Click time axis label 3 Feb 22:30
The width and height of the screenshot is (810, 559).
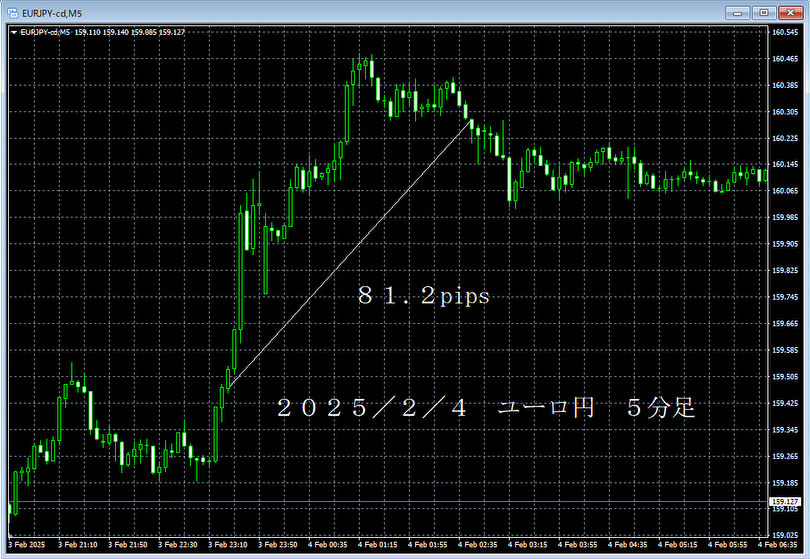coord(178,545)
